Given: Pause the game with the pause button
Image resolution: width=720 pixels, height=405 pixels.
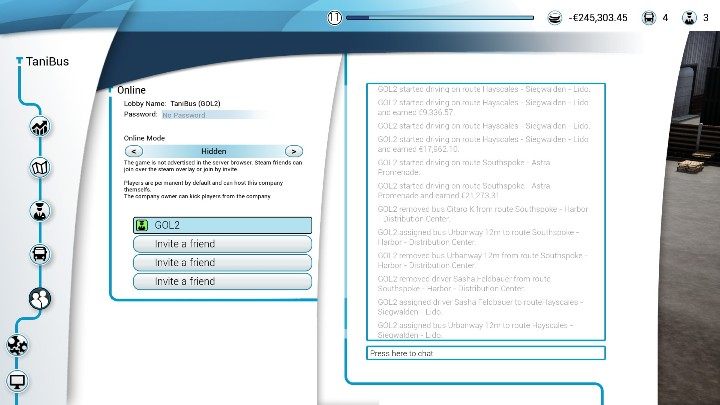Looking at the screenshot, I should (335, 17).
